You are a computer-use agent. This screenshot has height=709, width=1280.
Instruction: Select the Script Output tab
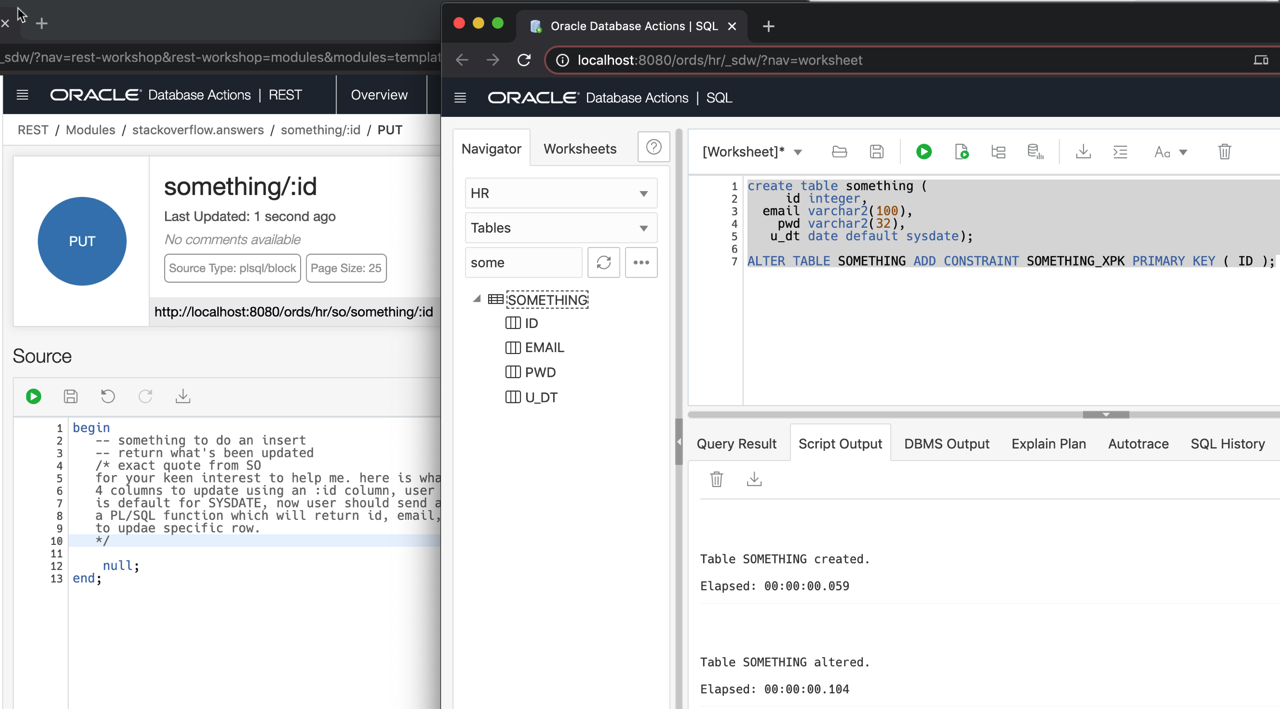coord(840,444)
